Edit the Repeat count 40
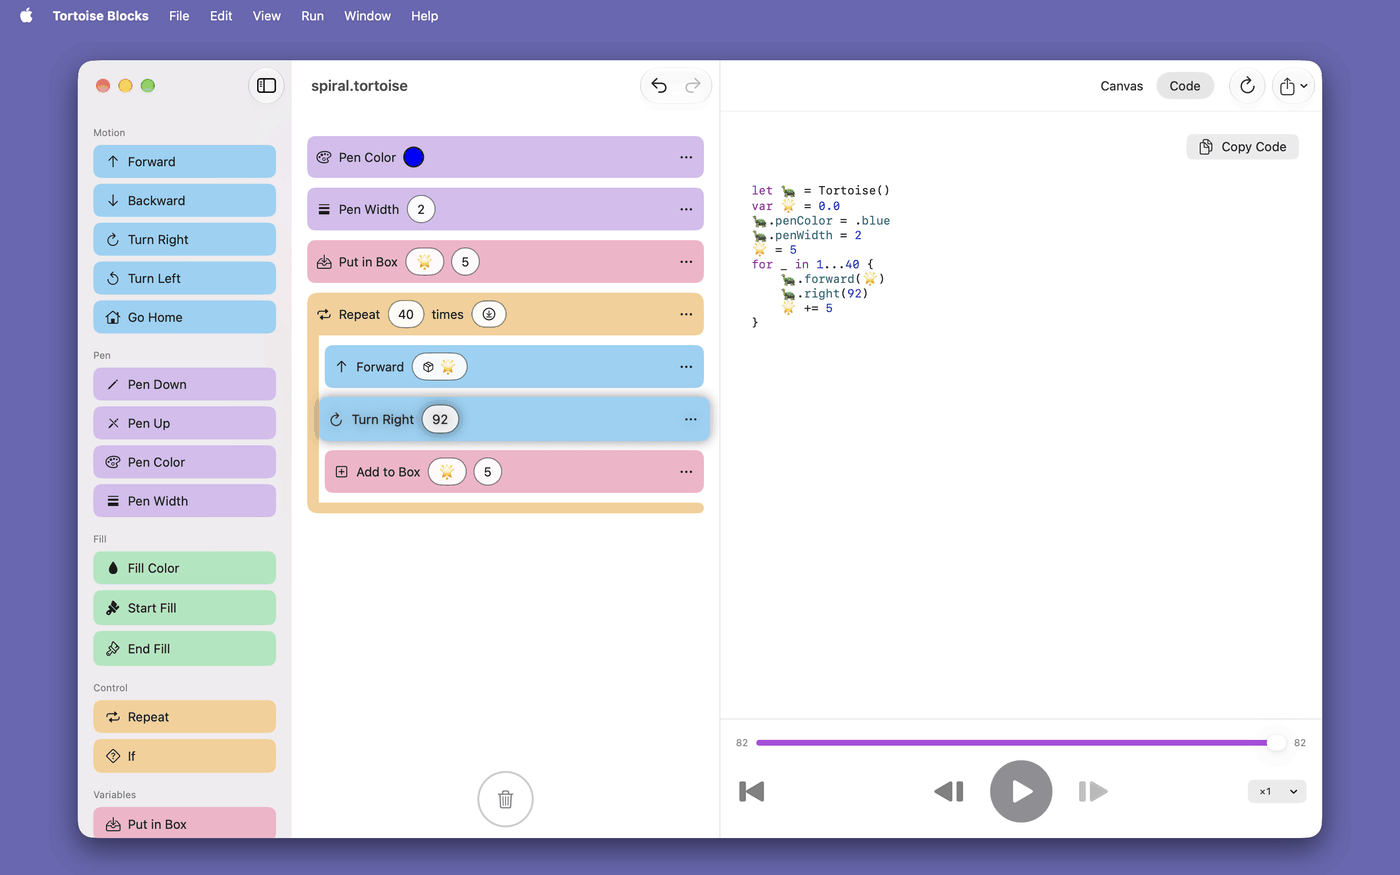The image size is (1400, 875). (x=406, y=314)
